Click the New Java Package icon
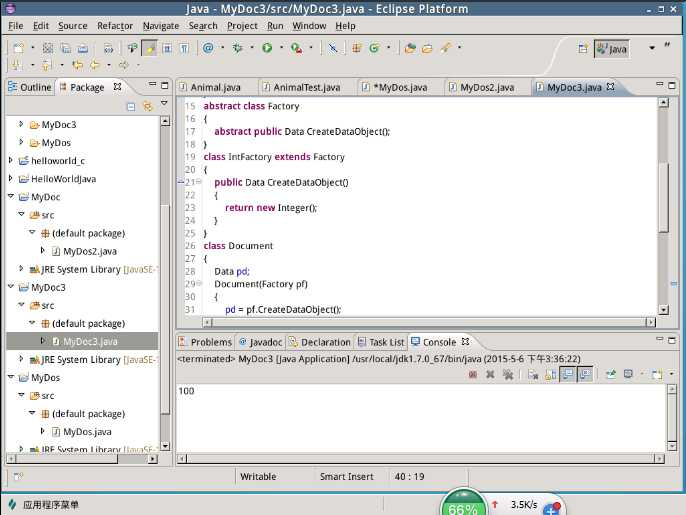 tap(357, 48)
